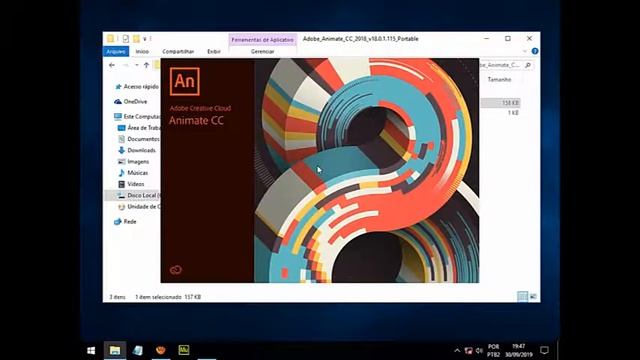Select the file size cell showing 158 KB
The image size is (640, 360).
point(510,103)
